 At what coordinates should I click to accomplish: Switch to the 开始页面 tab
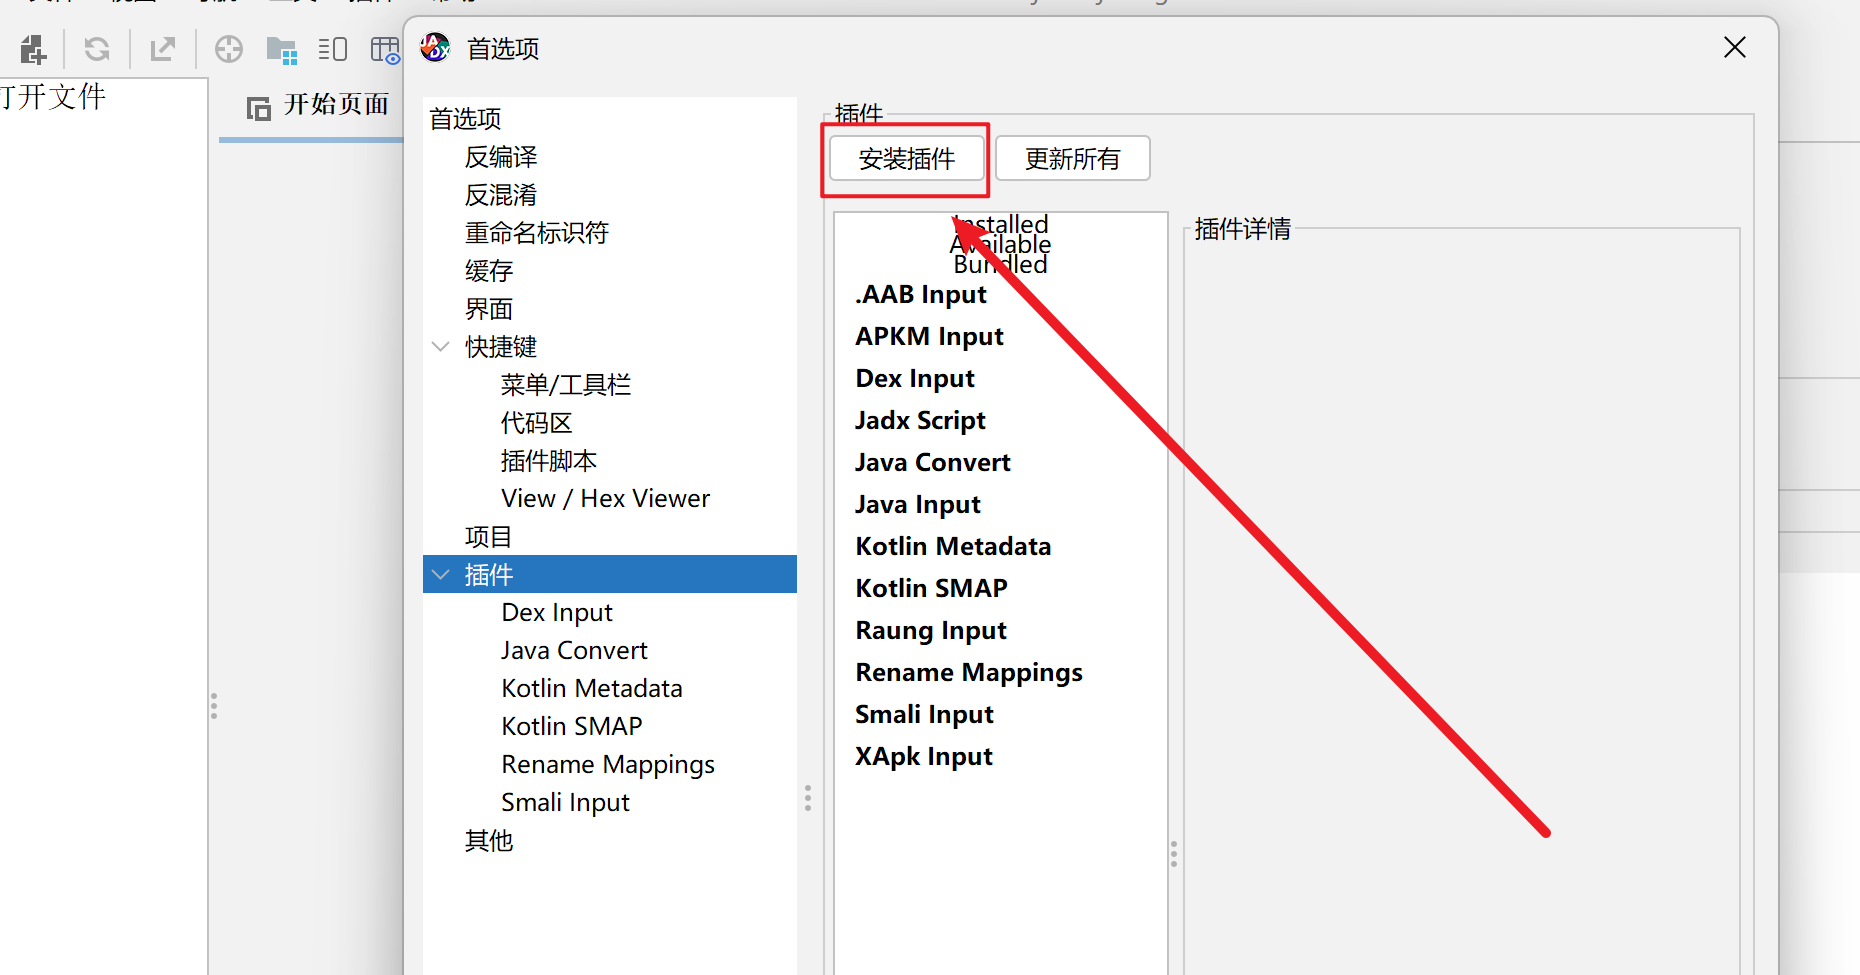tap(318, 105)
